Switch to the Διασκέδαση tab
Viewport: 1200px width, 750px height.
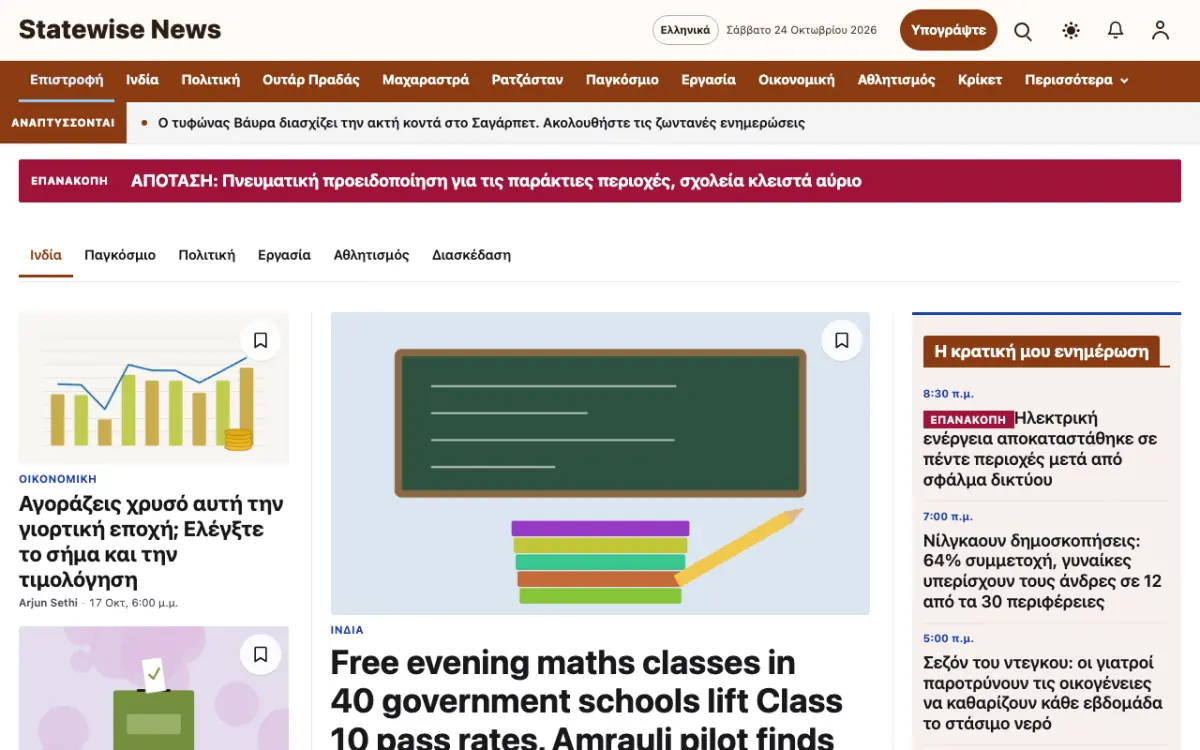pyautogui.click(x=472, y=255)
